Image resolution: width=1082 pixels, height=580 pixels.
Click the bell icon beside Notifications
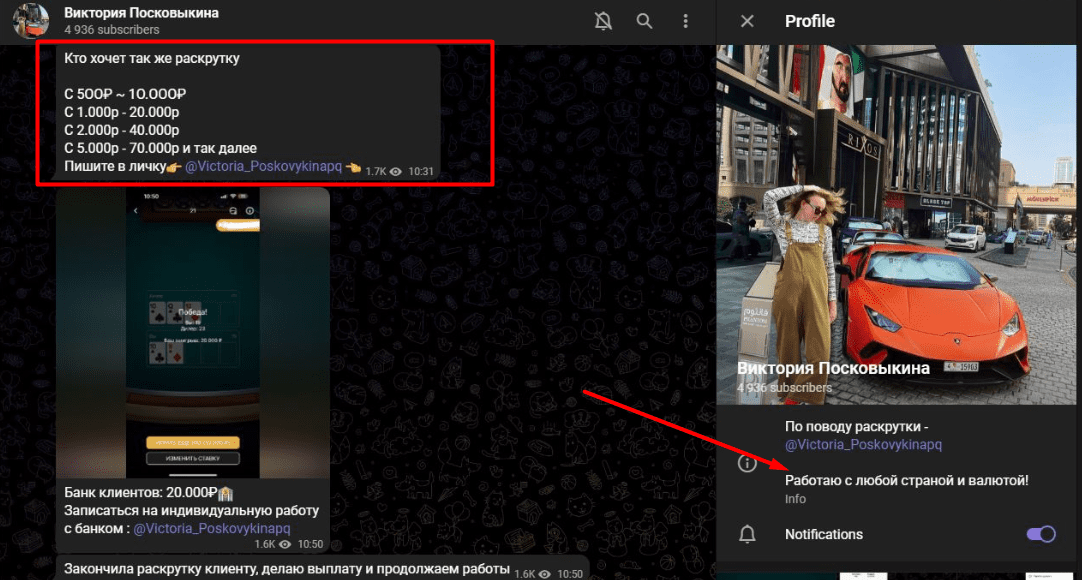747,534
